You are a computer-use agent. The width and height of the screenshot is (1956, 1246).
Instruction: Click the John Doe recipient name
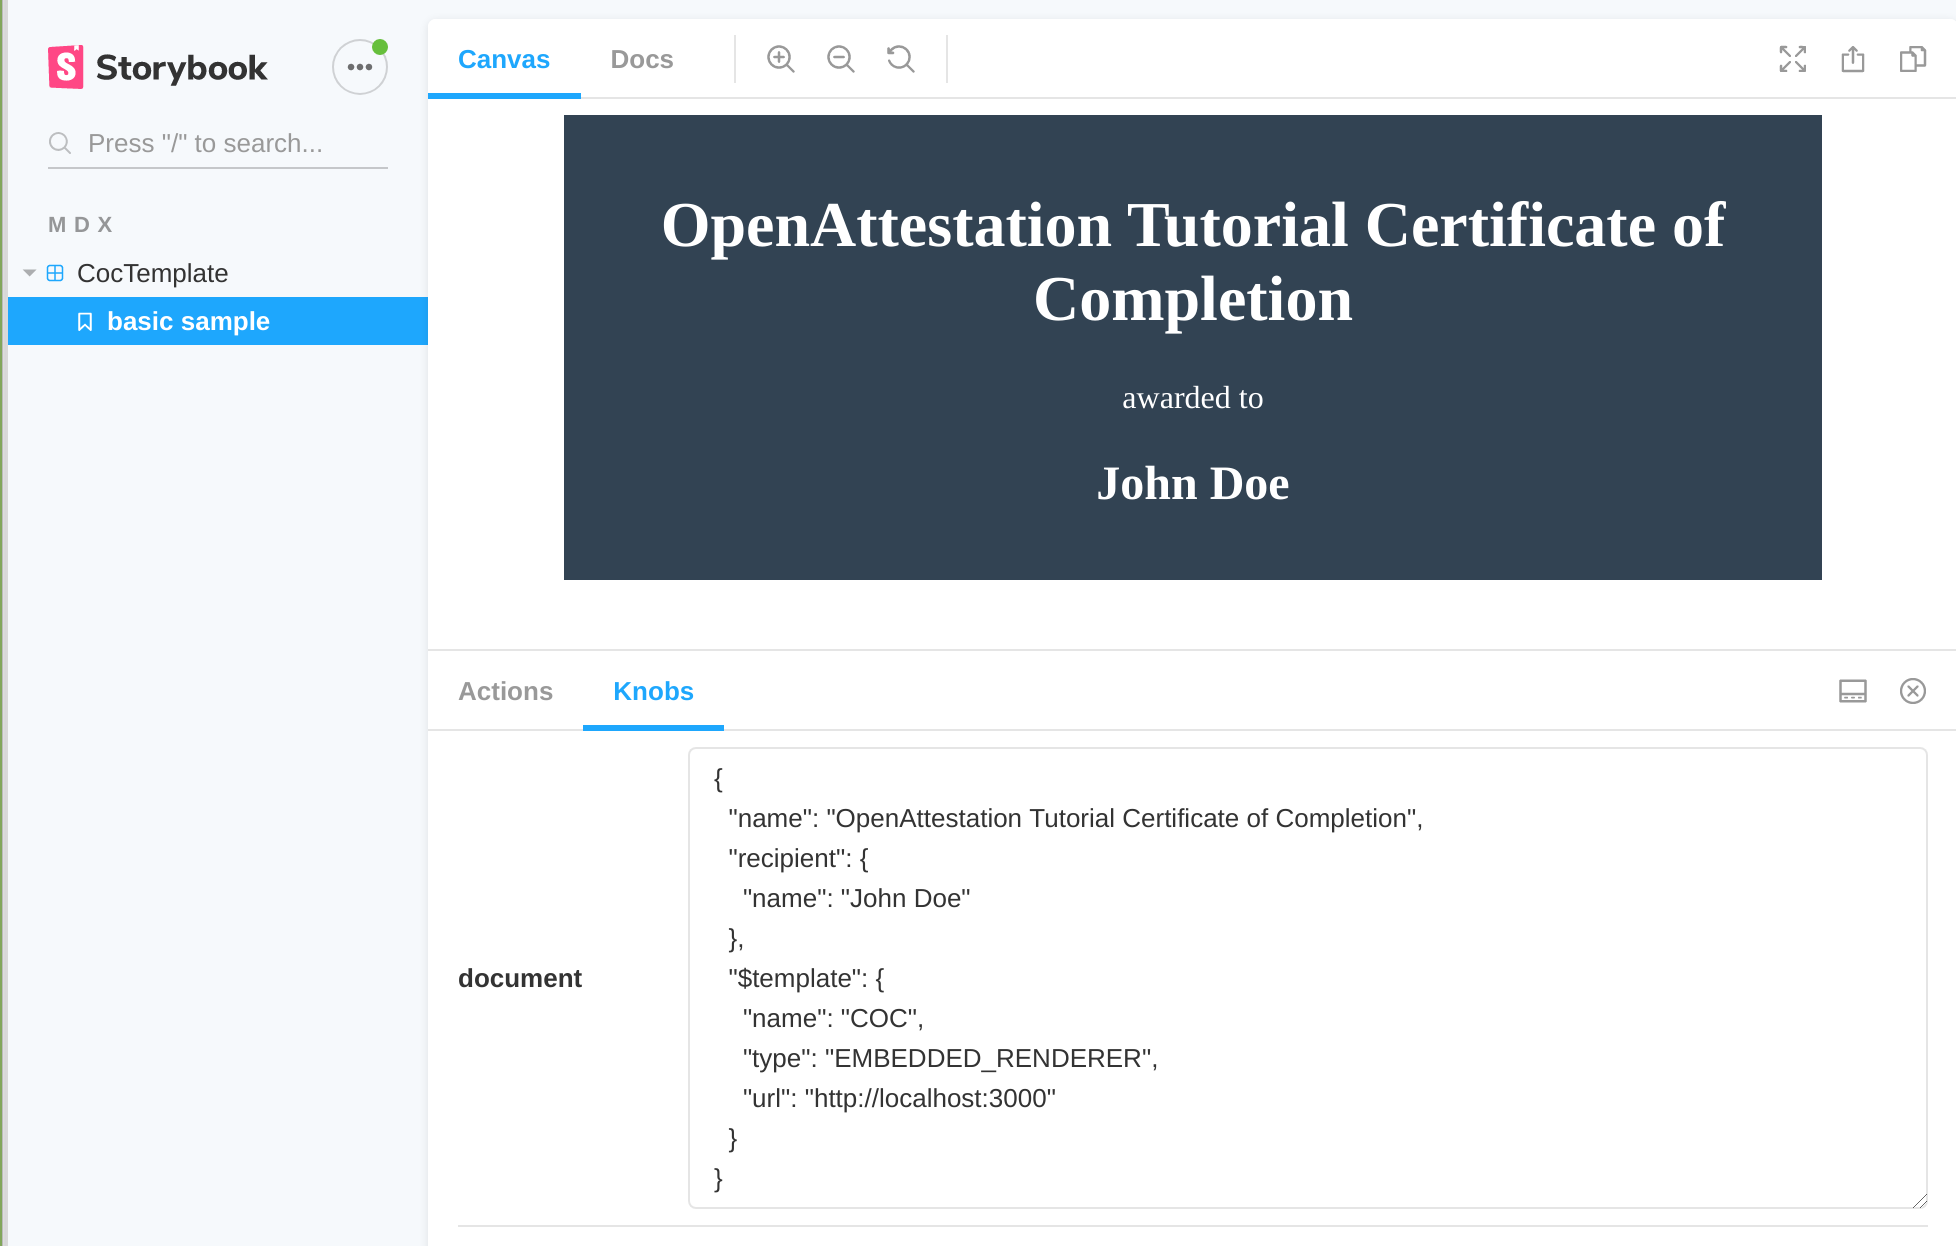pyautogui.click(x=1193, y=484)
